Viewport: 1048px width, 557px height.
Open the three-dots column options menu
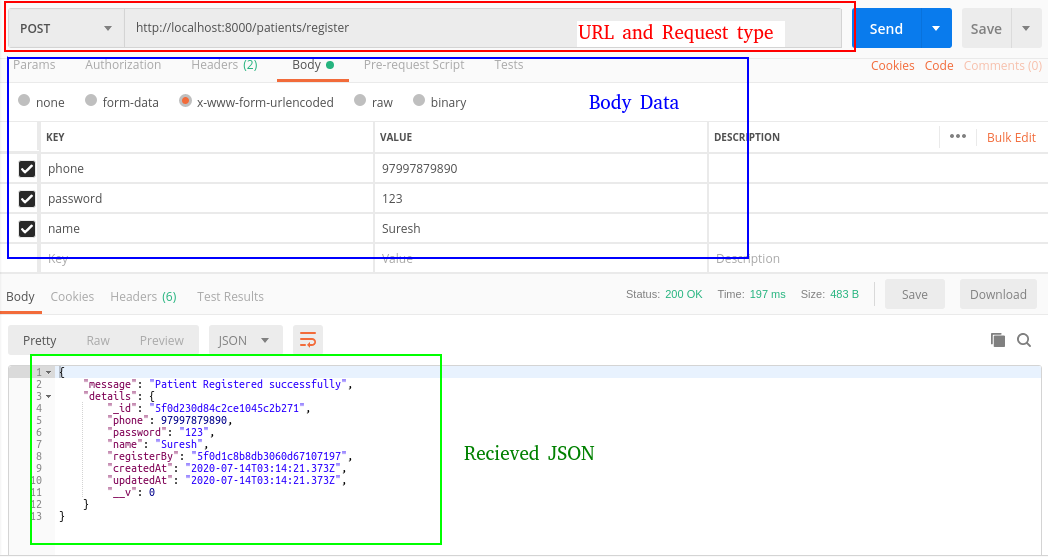958,136
